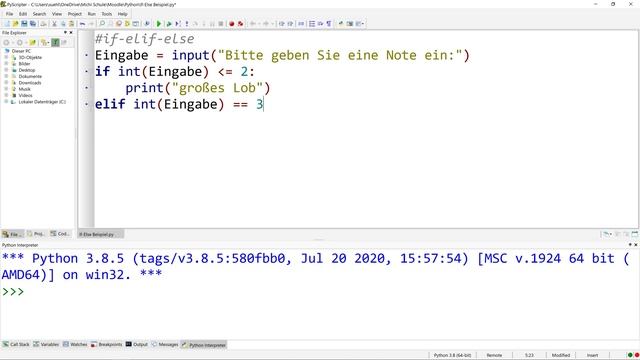The height and width of the screenshot is (360, 640).
Task: Select the If-Else Beispiel.py editor tab
Action: [101, 234]
